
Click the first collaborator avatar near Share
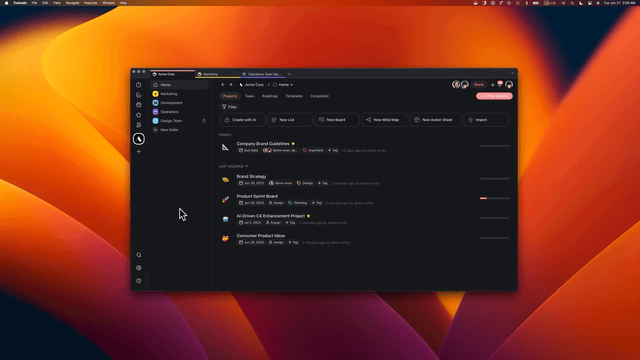(456, 84)
